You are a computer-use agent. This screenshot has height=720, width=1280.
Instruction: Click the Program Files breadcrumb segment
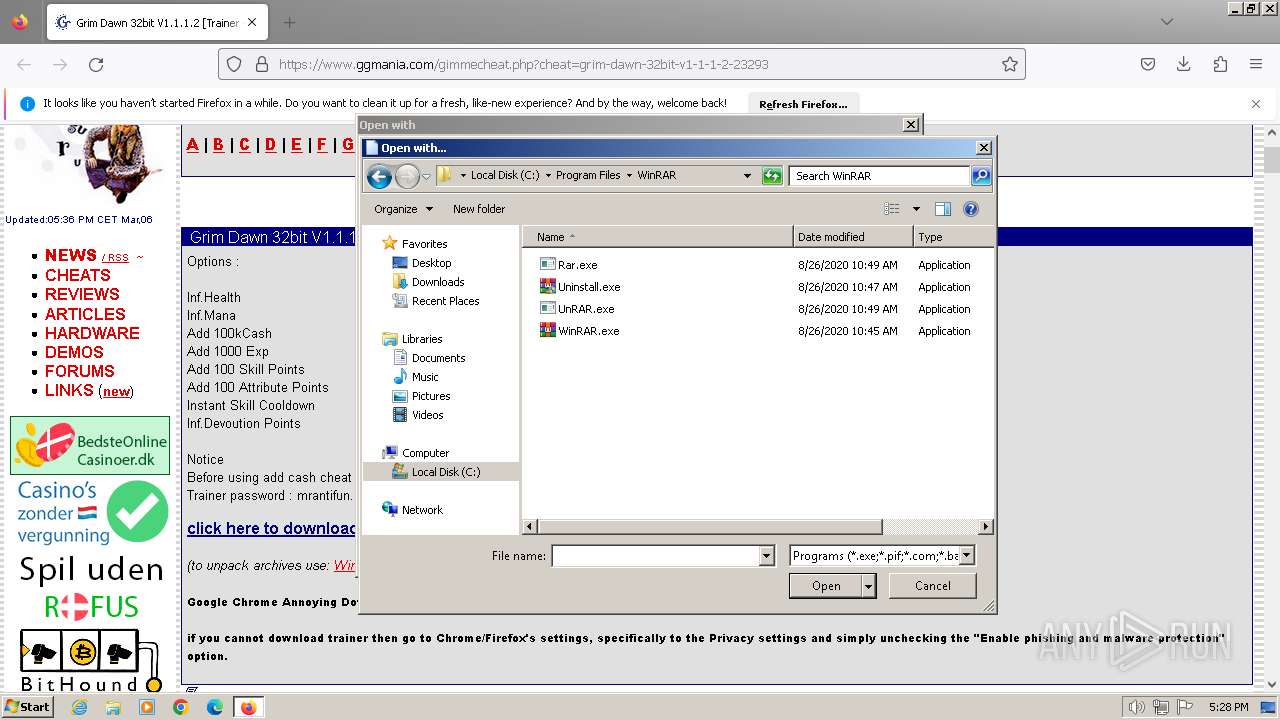(588, 175)
